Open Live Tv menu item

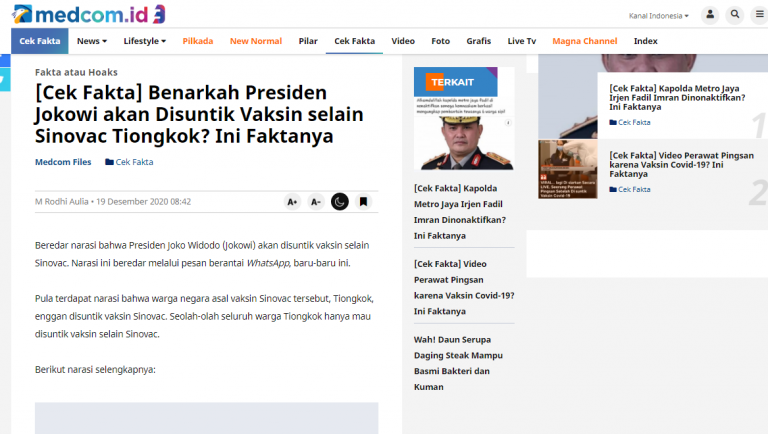pos(522,41)
